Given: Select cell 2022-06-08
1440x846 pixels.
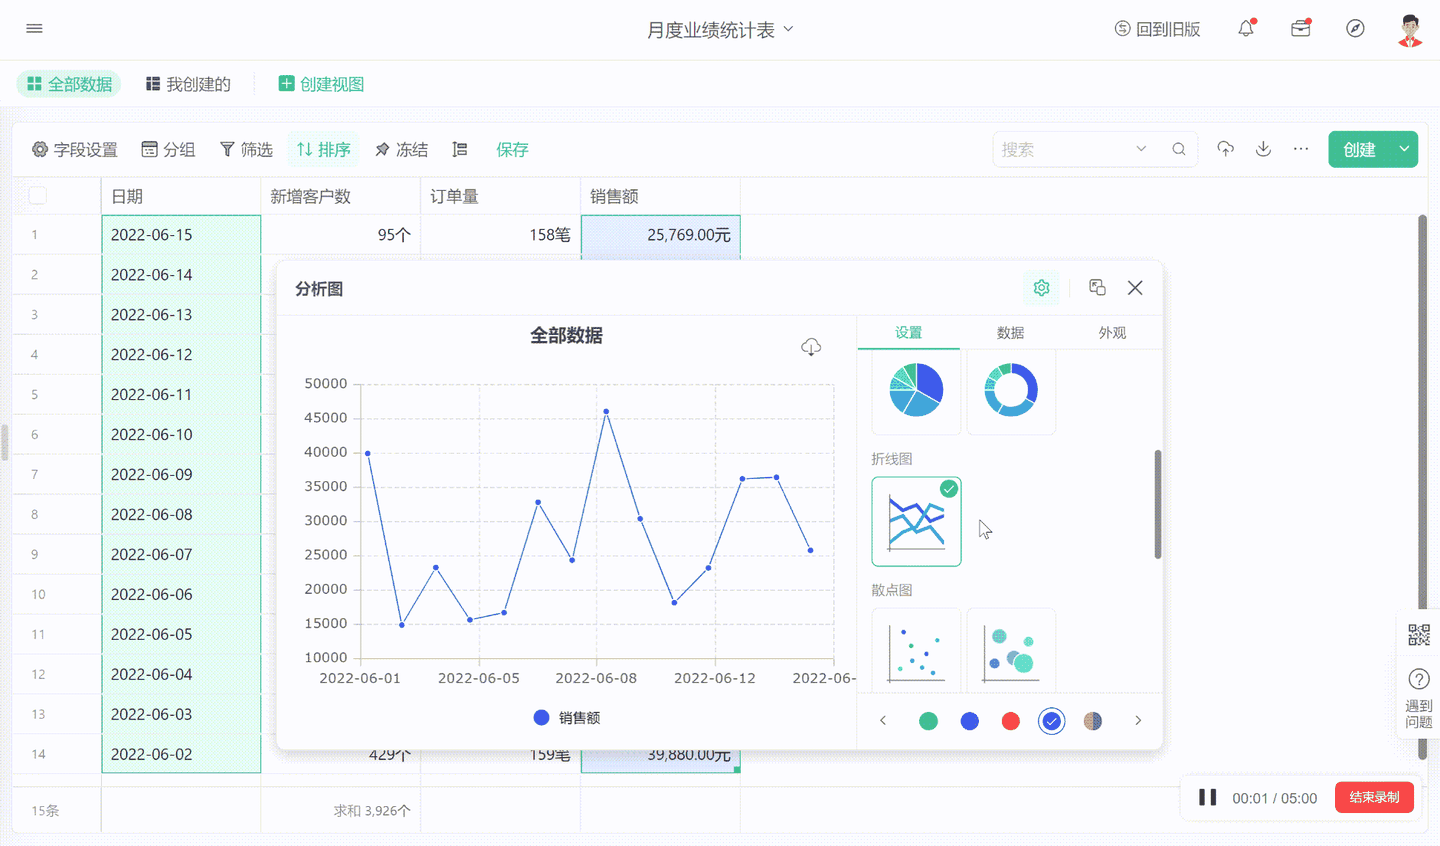Looking at the screenshot, I should pos(181,515).
